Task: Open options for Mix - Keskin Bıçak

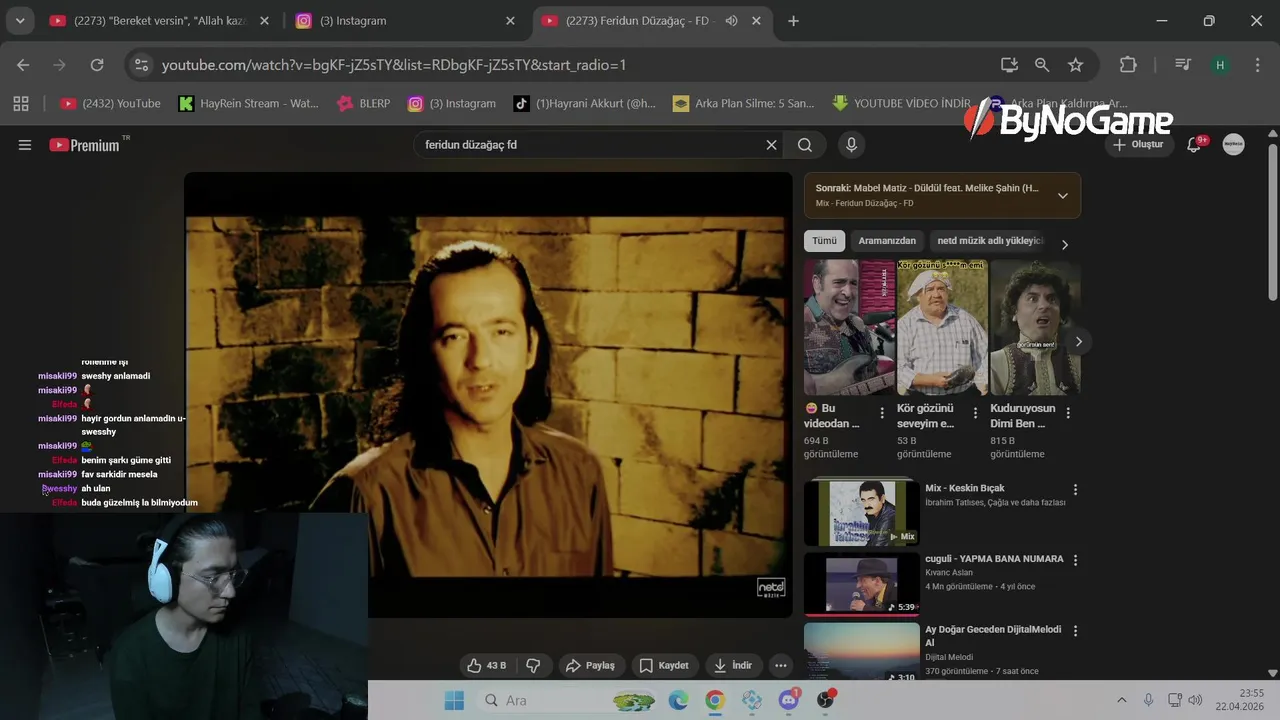Action: pyautogui.click(x=1076, y=489)
